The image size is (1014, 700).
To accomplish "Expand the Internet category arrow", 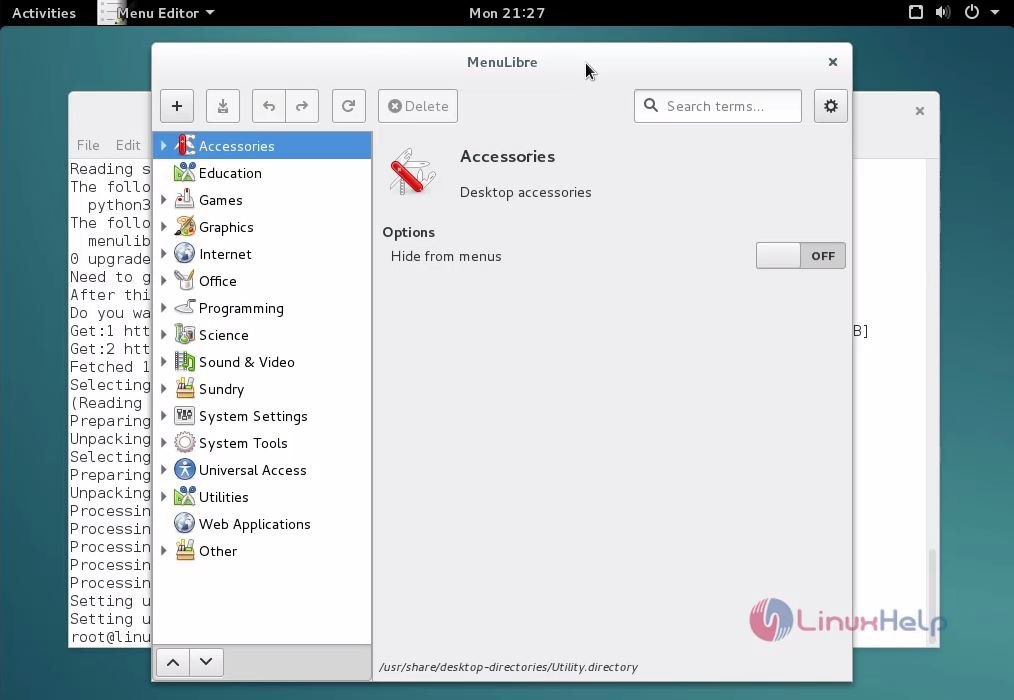I will click(x=164, y=254).
